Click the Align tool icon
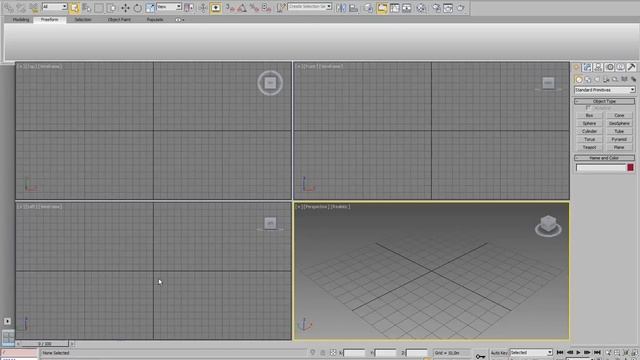This screenshot has height=360, width=640. click(x=354, y=7)
